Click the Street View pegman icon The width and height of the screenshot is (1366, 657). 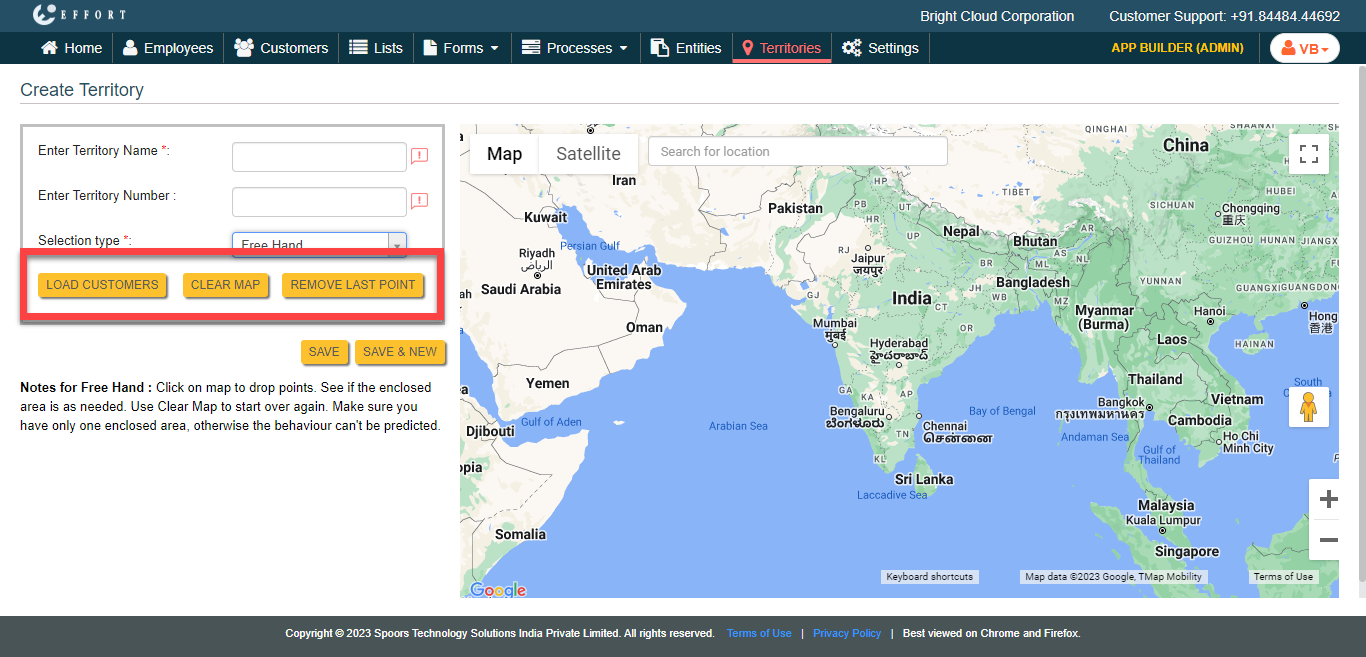click(x=1308, y=407)
